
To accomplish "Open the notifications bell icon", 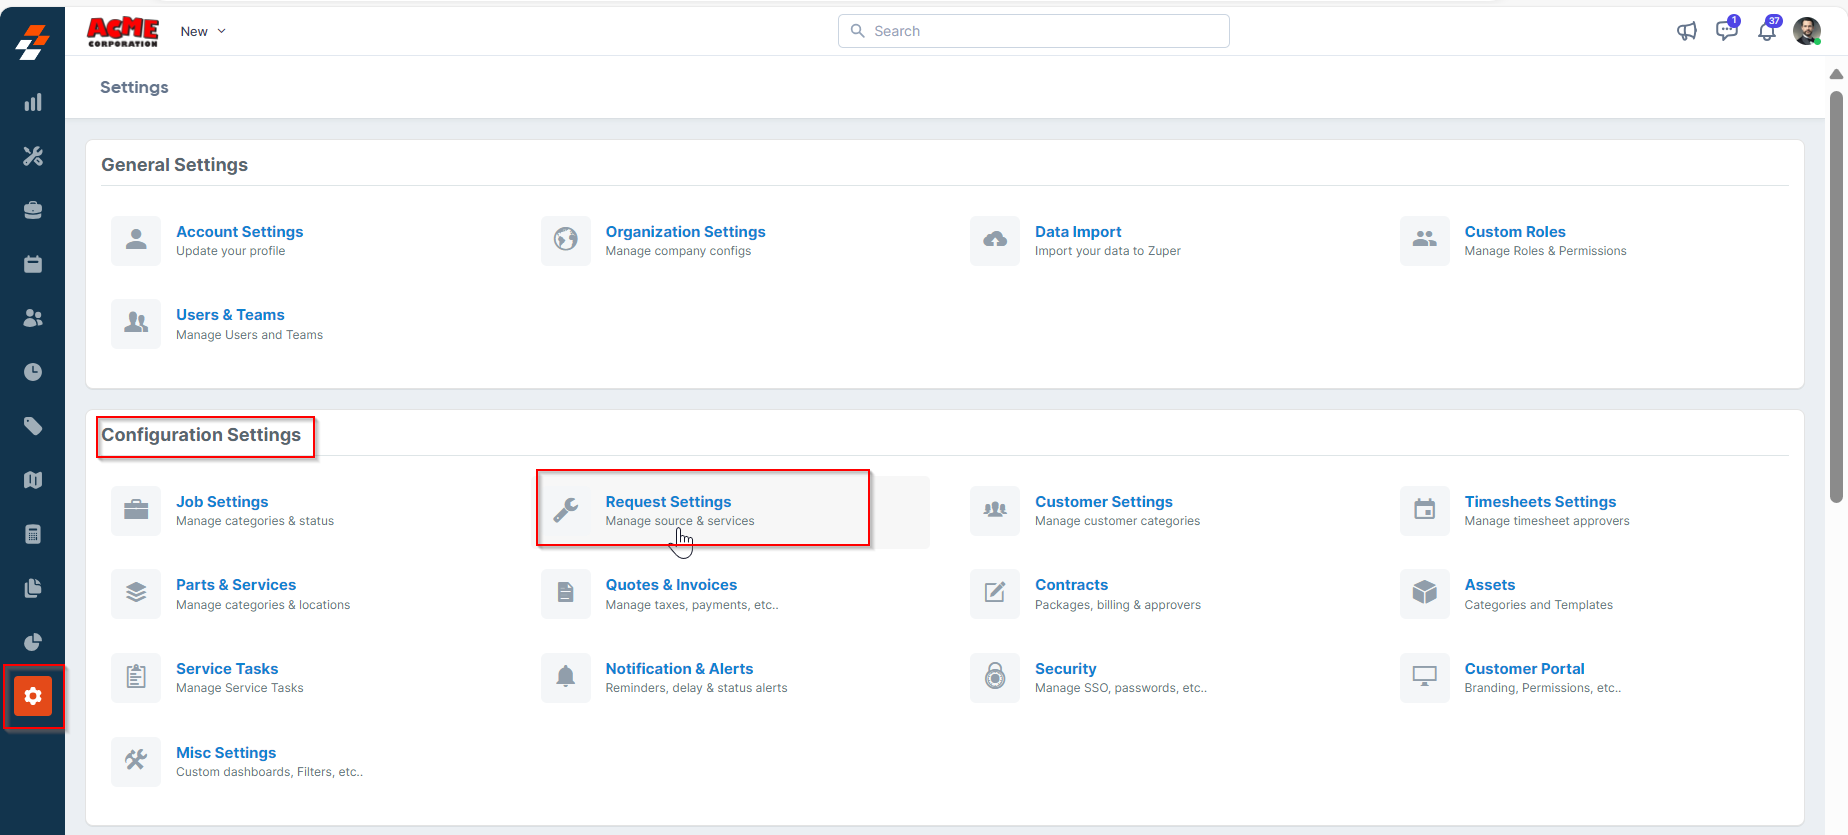I will click(1767, 31).
